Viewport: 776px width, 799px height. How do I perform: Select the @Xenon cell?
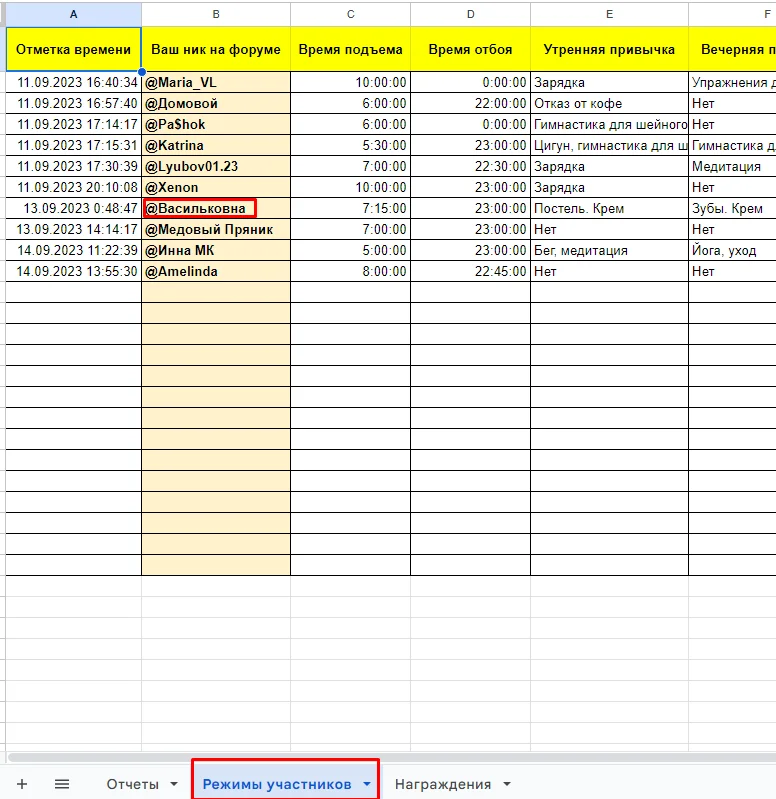(x=216, y=188)
